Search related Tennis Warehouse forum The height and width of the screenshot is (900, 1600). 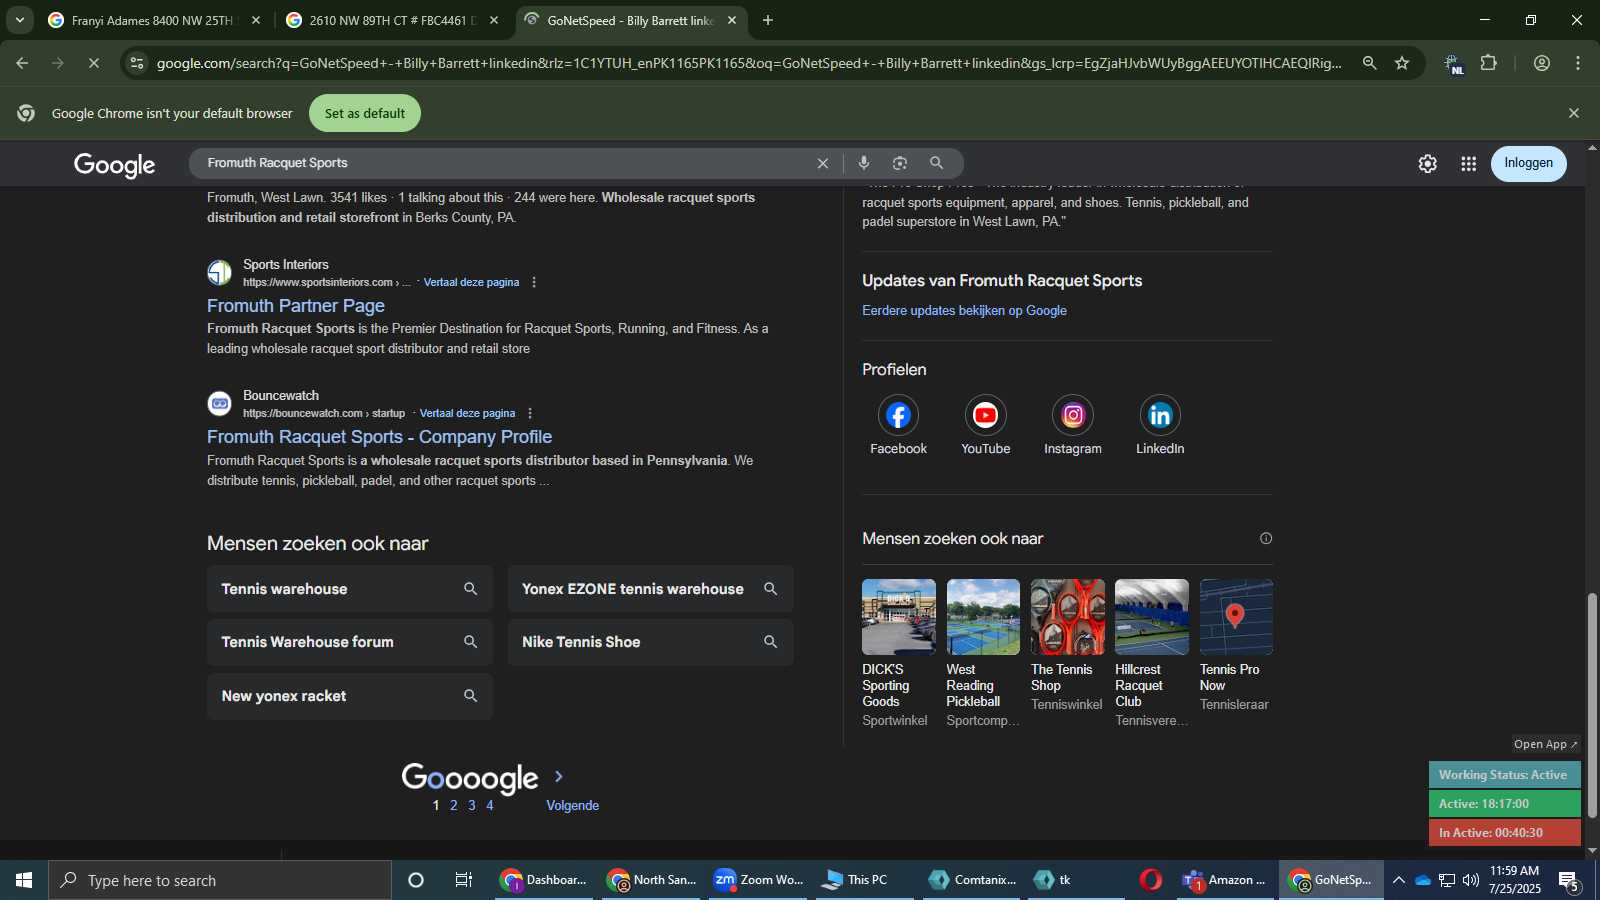tap(350, 642)
